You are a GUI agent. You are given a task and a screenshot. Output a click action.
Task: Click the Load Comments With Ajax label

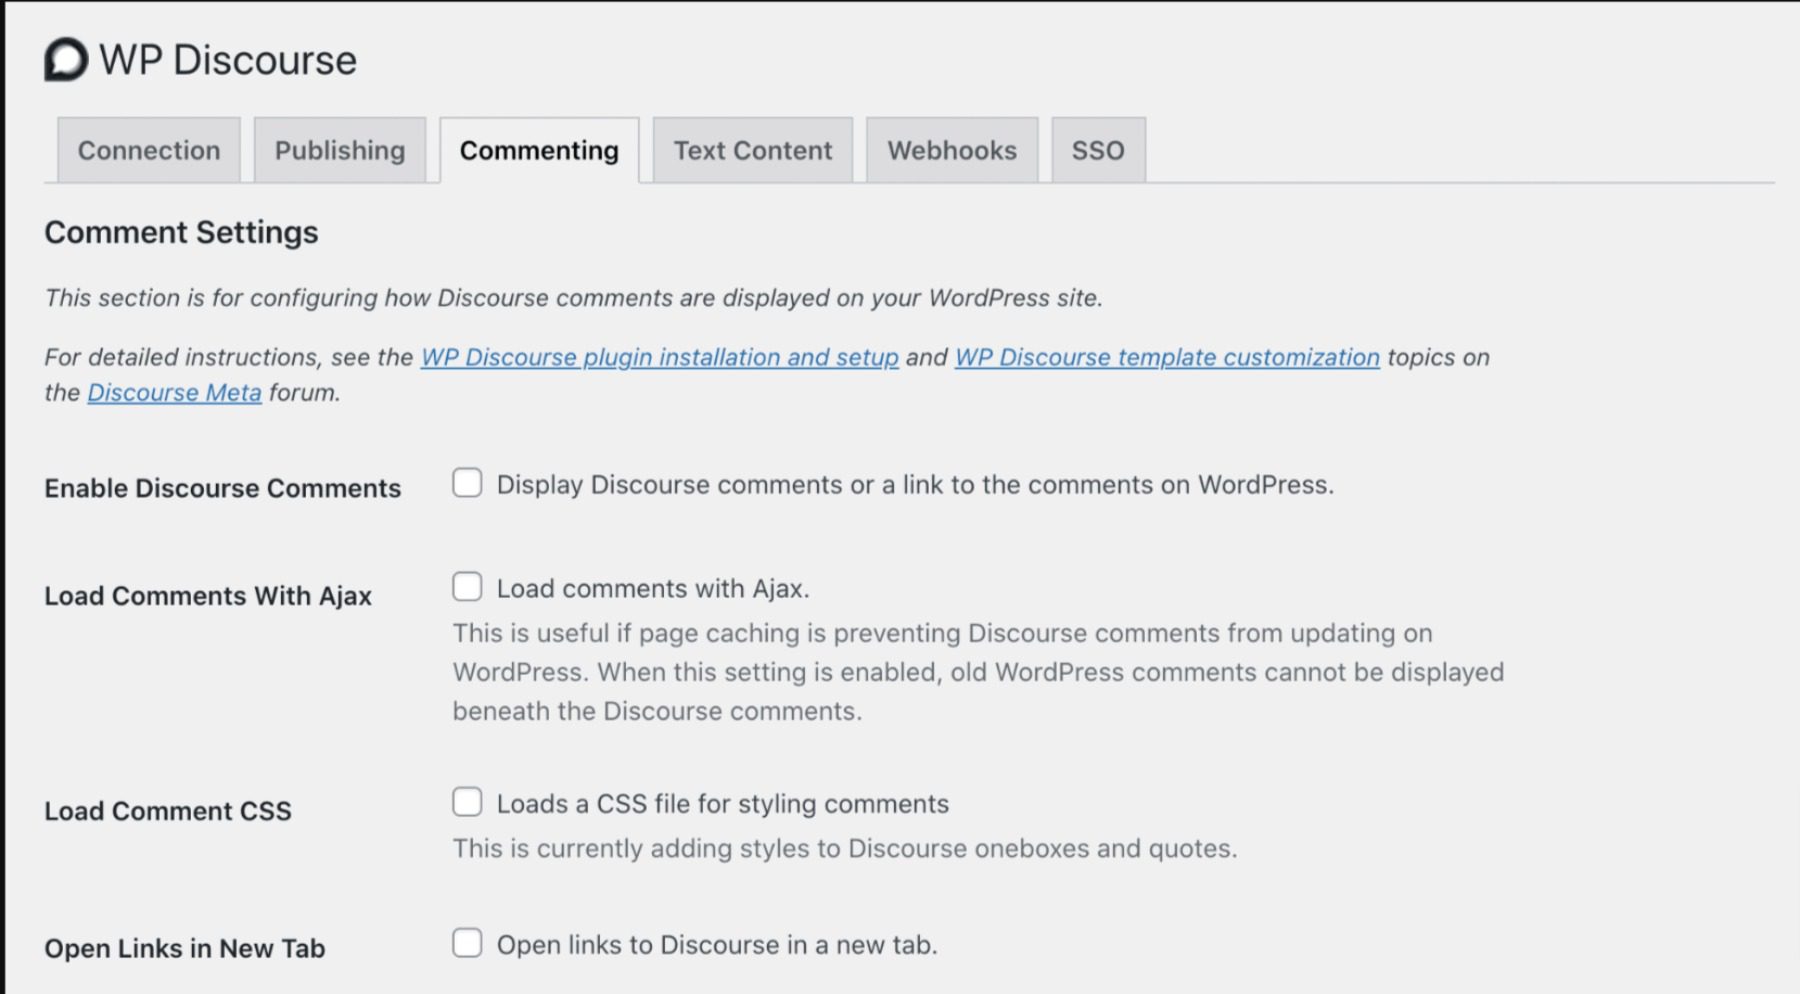point(207,595)
